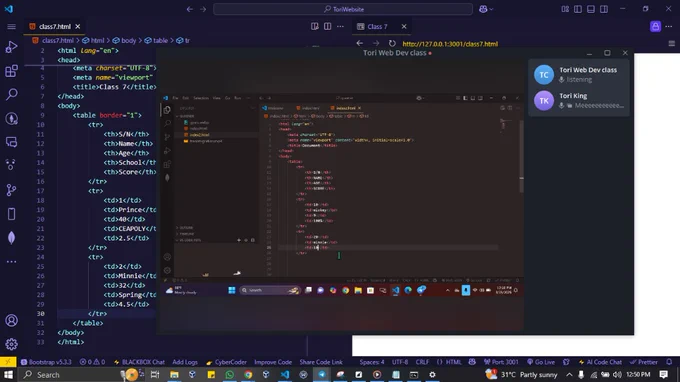Reload the live preview page
The image size is (680, 382).
[392, 43]
